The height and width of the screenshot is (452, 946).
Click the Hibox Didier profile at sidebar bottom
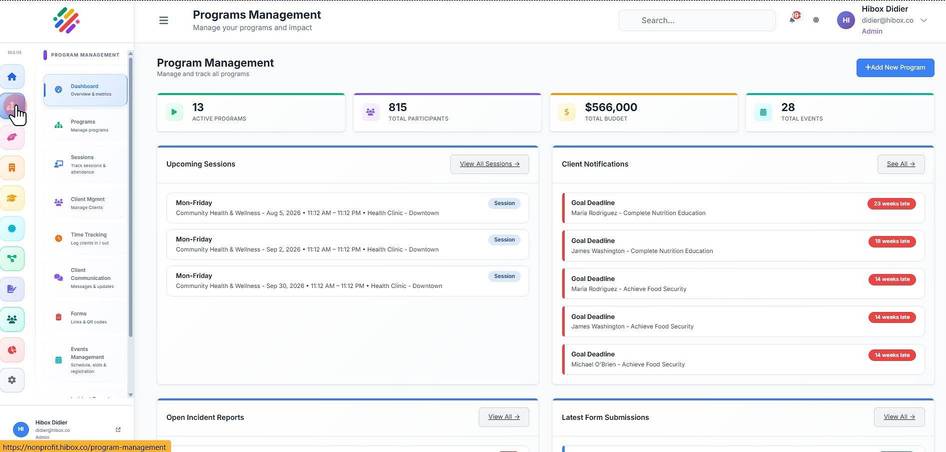[x=66, y=429]
